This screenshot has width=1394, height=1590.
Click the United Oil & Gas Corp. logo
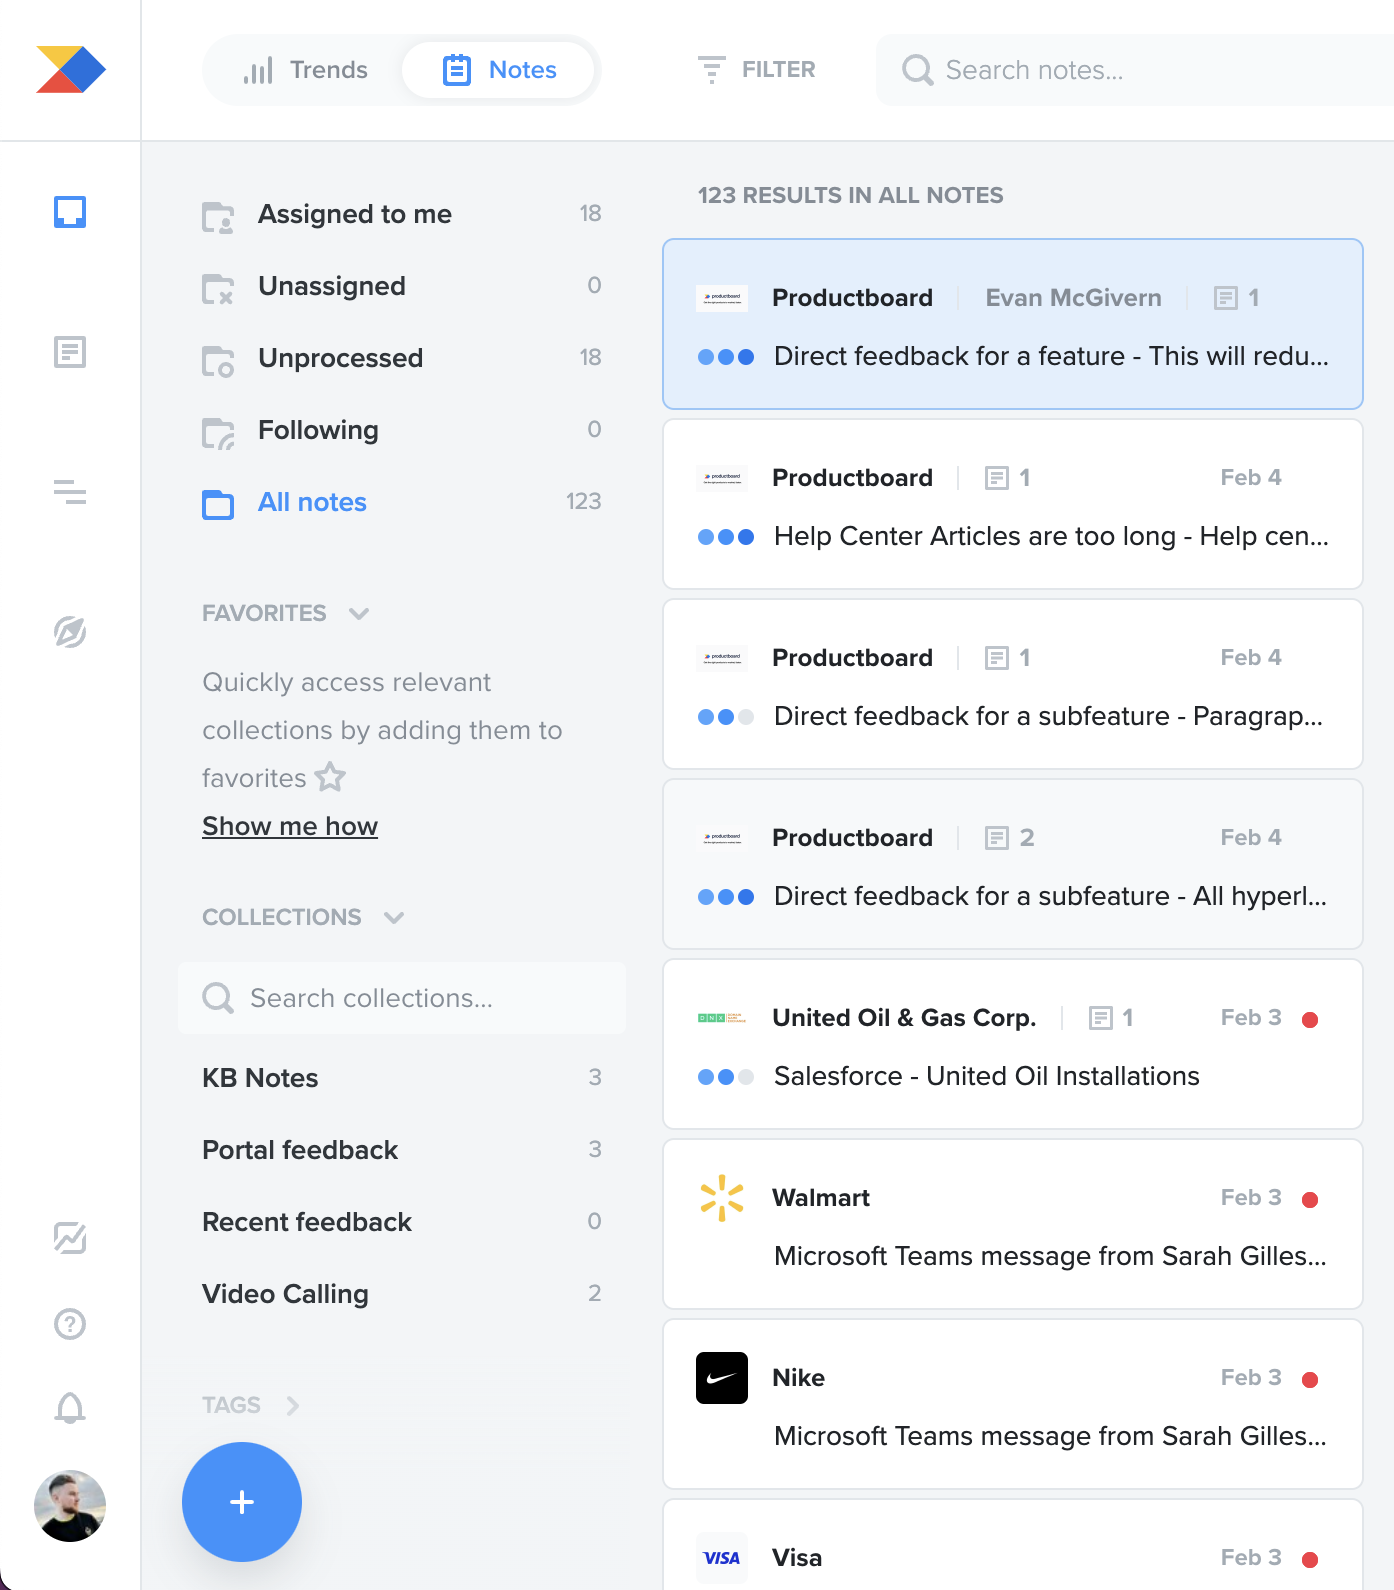coord(722,1018)
